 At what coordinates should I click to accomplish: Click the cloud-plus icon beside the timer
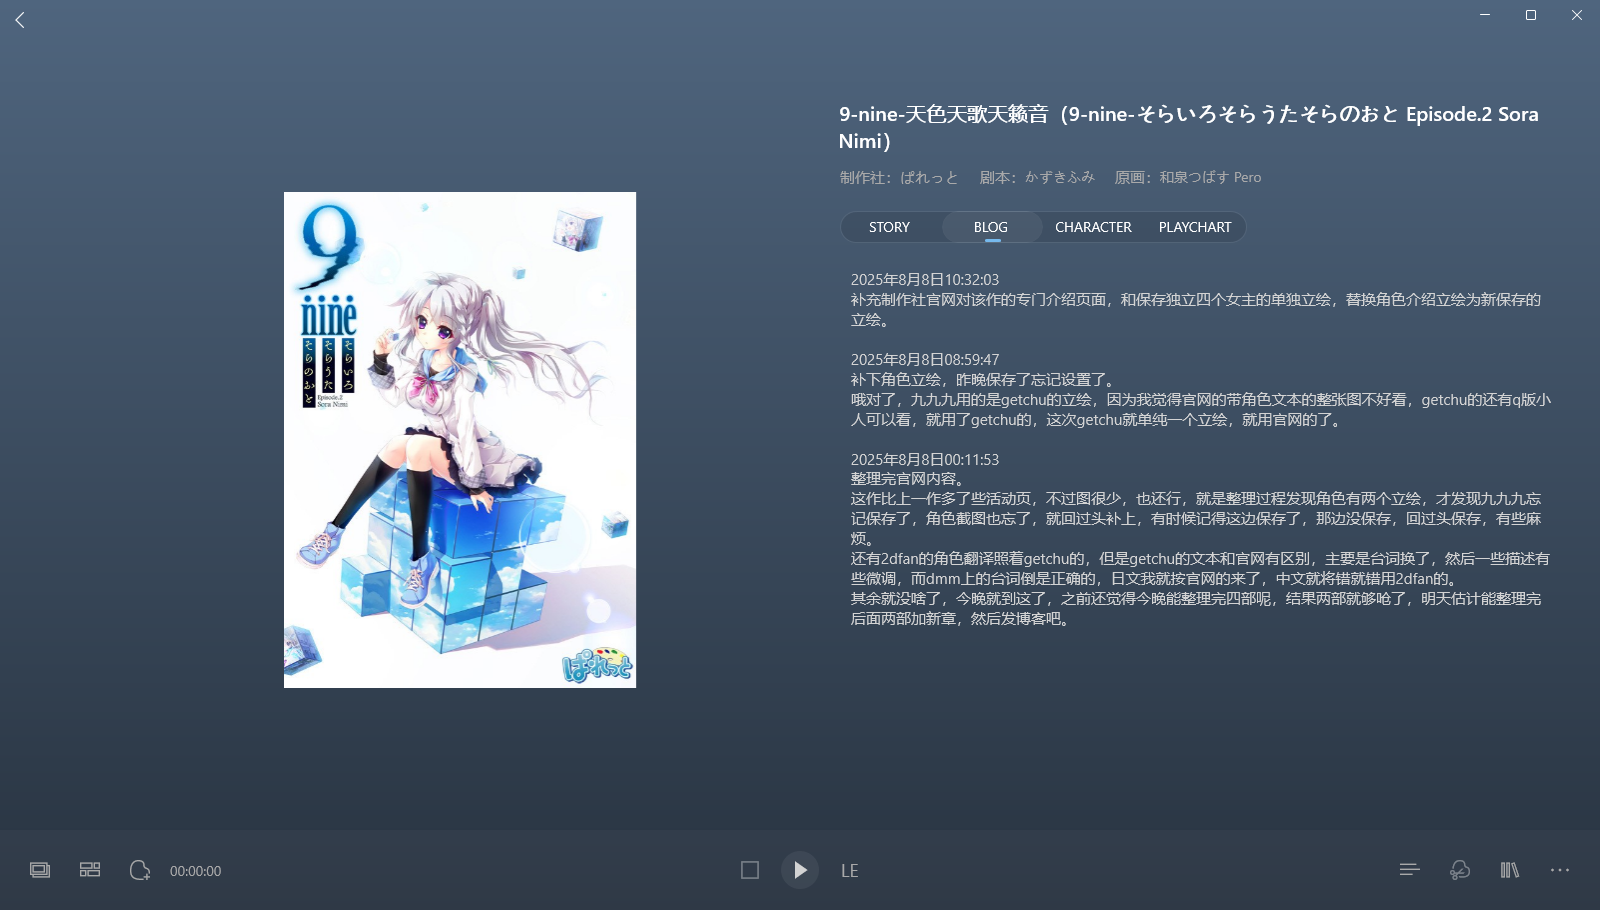click(x=140, y=870)
